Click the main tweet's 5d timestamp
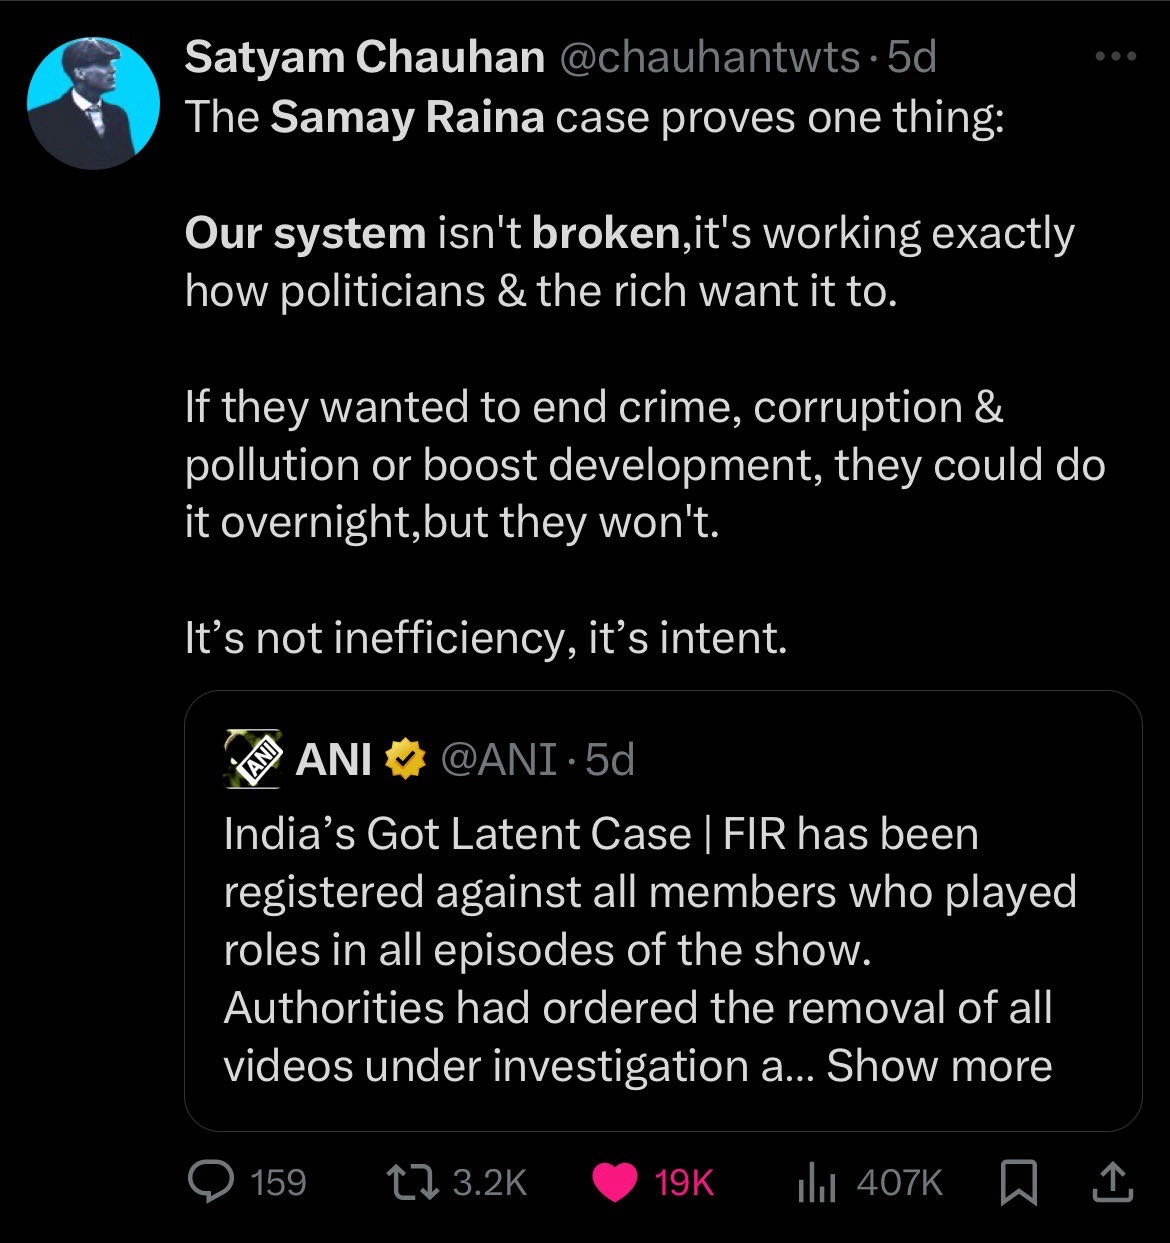Screen dimensions: 1170x1243 tap(912, 58)
